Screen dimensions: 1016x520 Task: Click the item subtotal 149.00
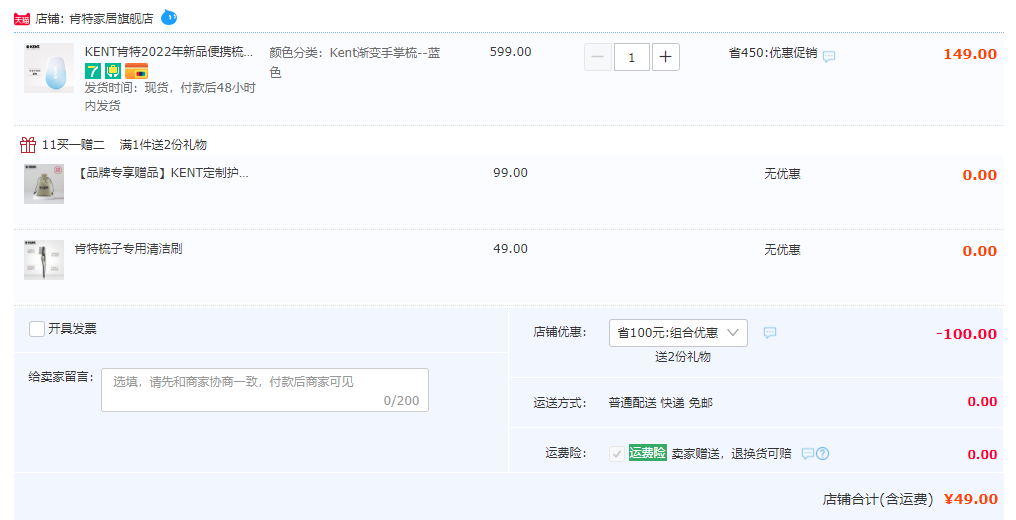970,54
